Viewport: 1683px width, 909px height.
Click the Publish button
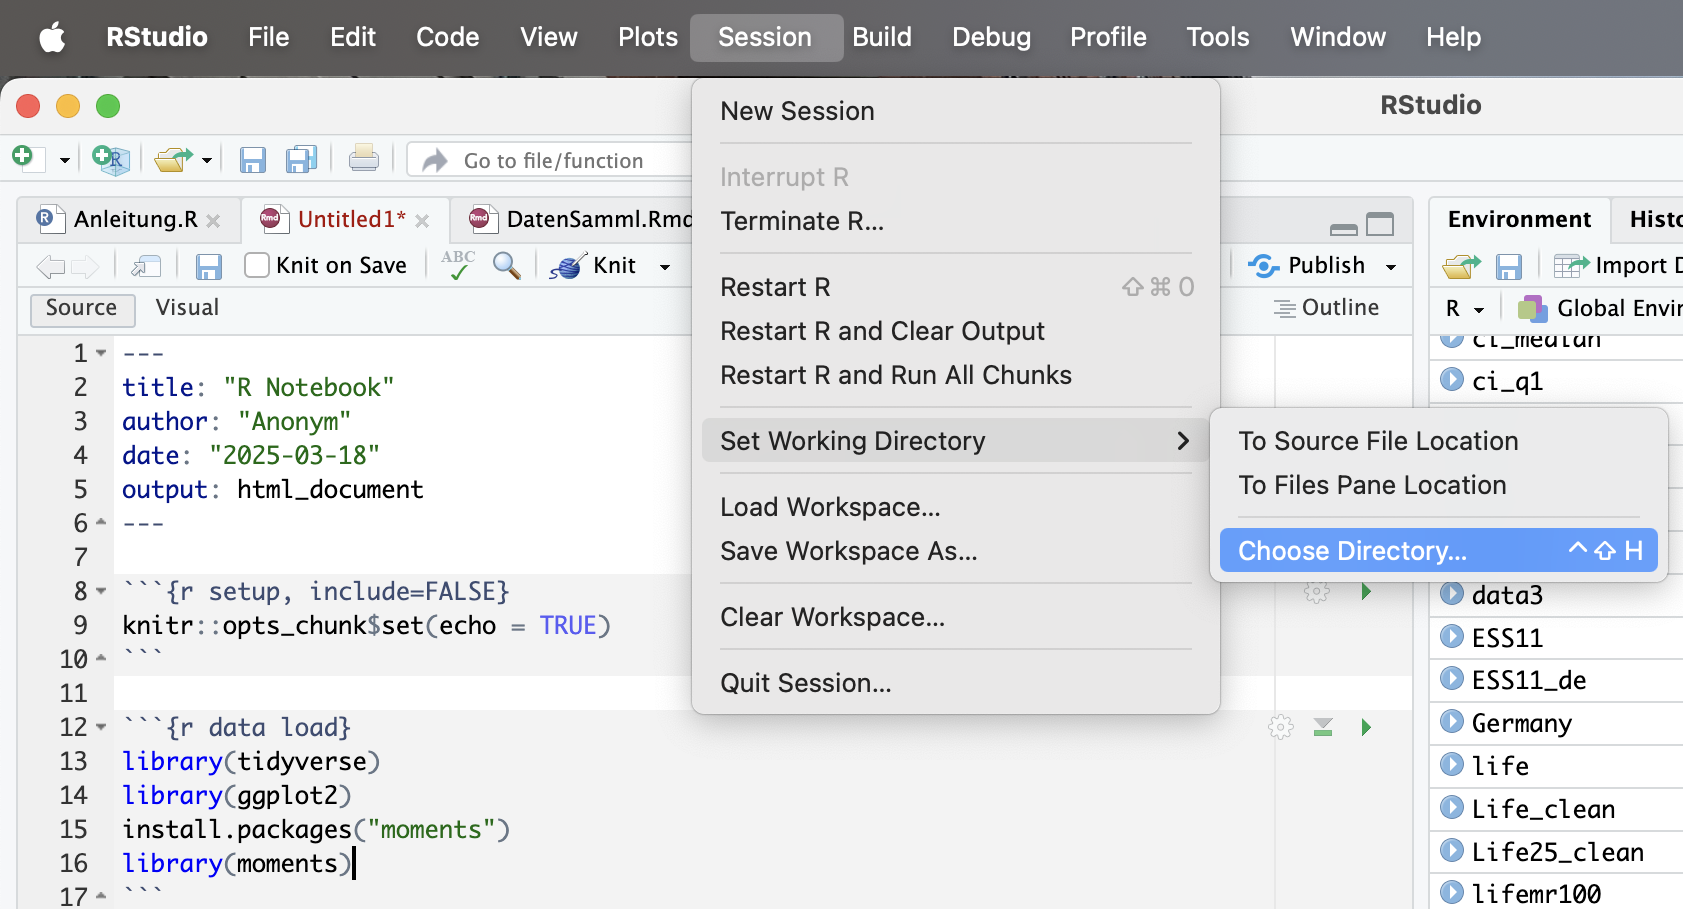1307,265
